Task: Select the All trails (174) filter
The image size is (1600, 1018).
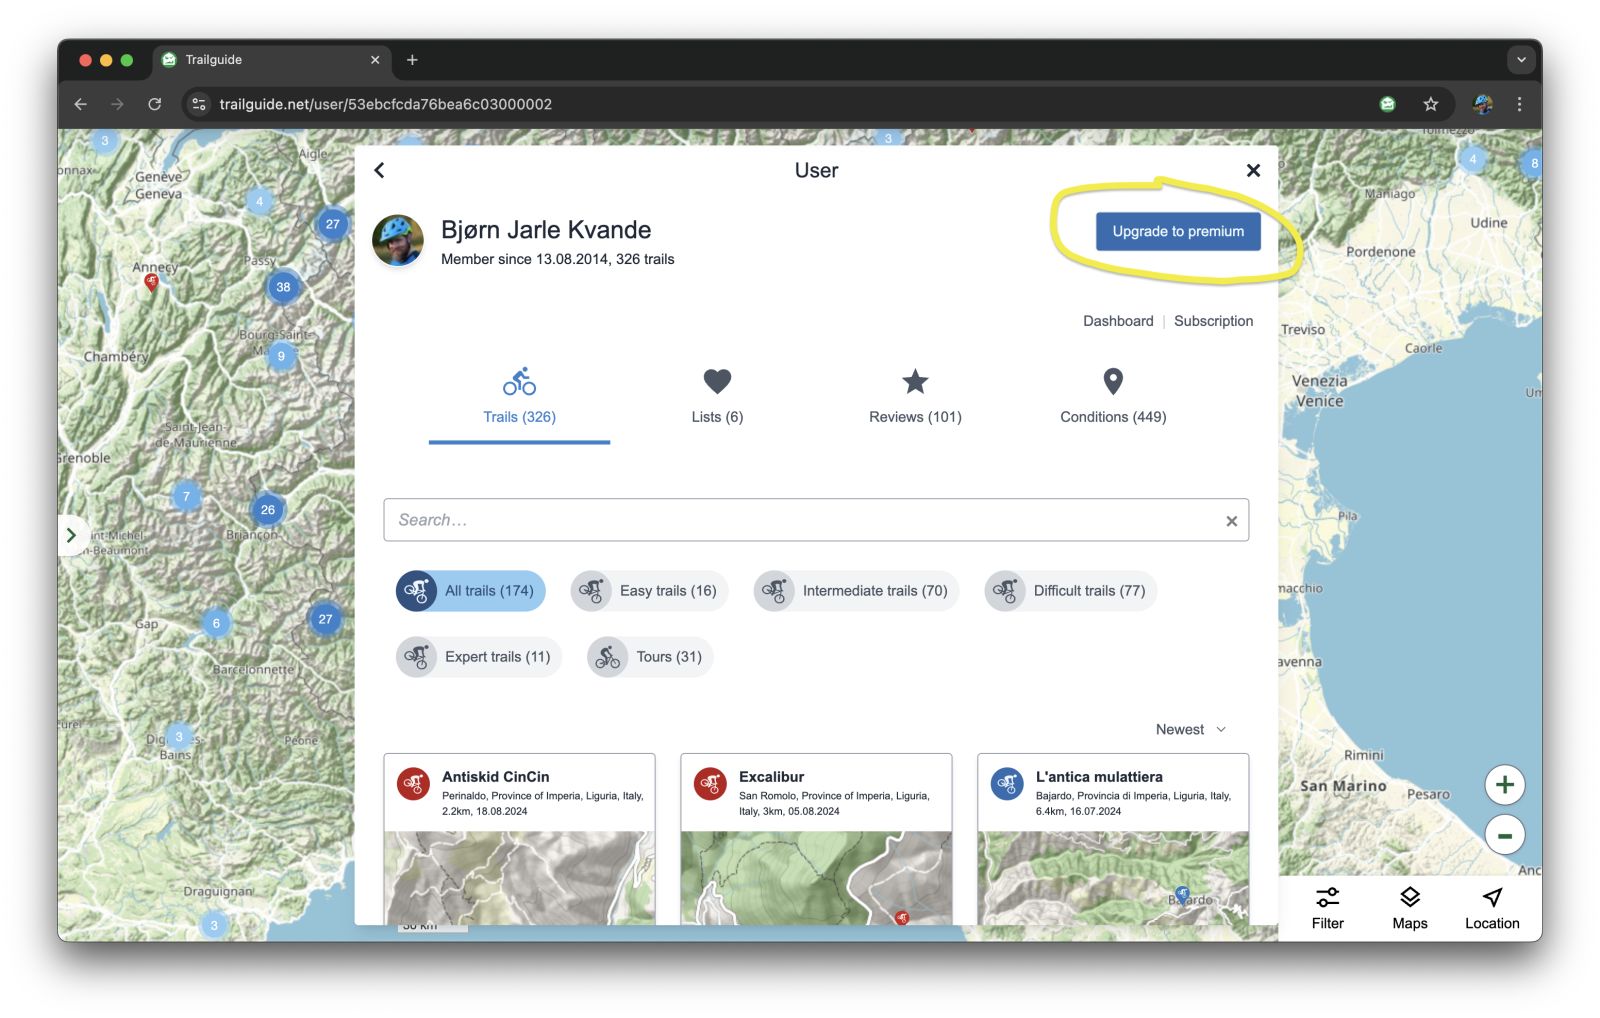Action: click(470, 591)
